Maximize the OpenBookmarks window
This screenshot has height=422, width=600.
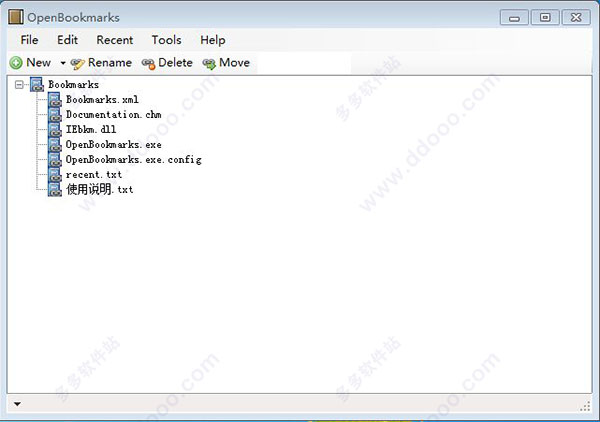pyautogui.click(x=545, y=18)
